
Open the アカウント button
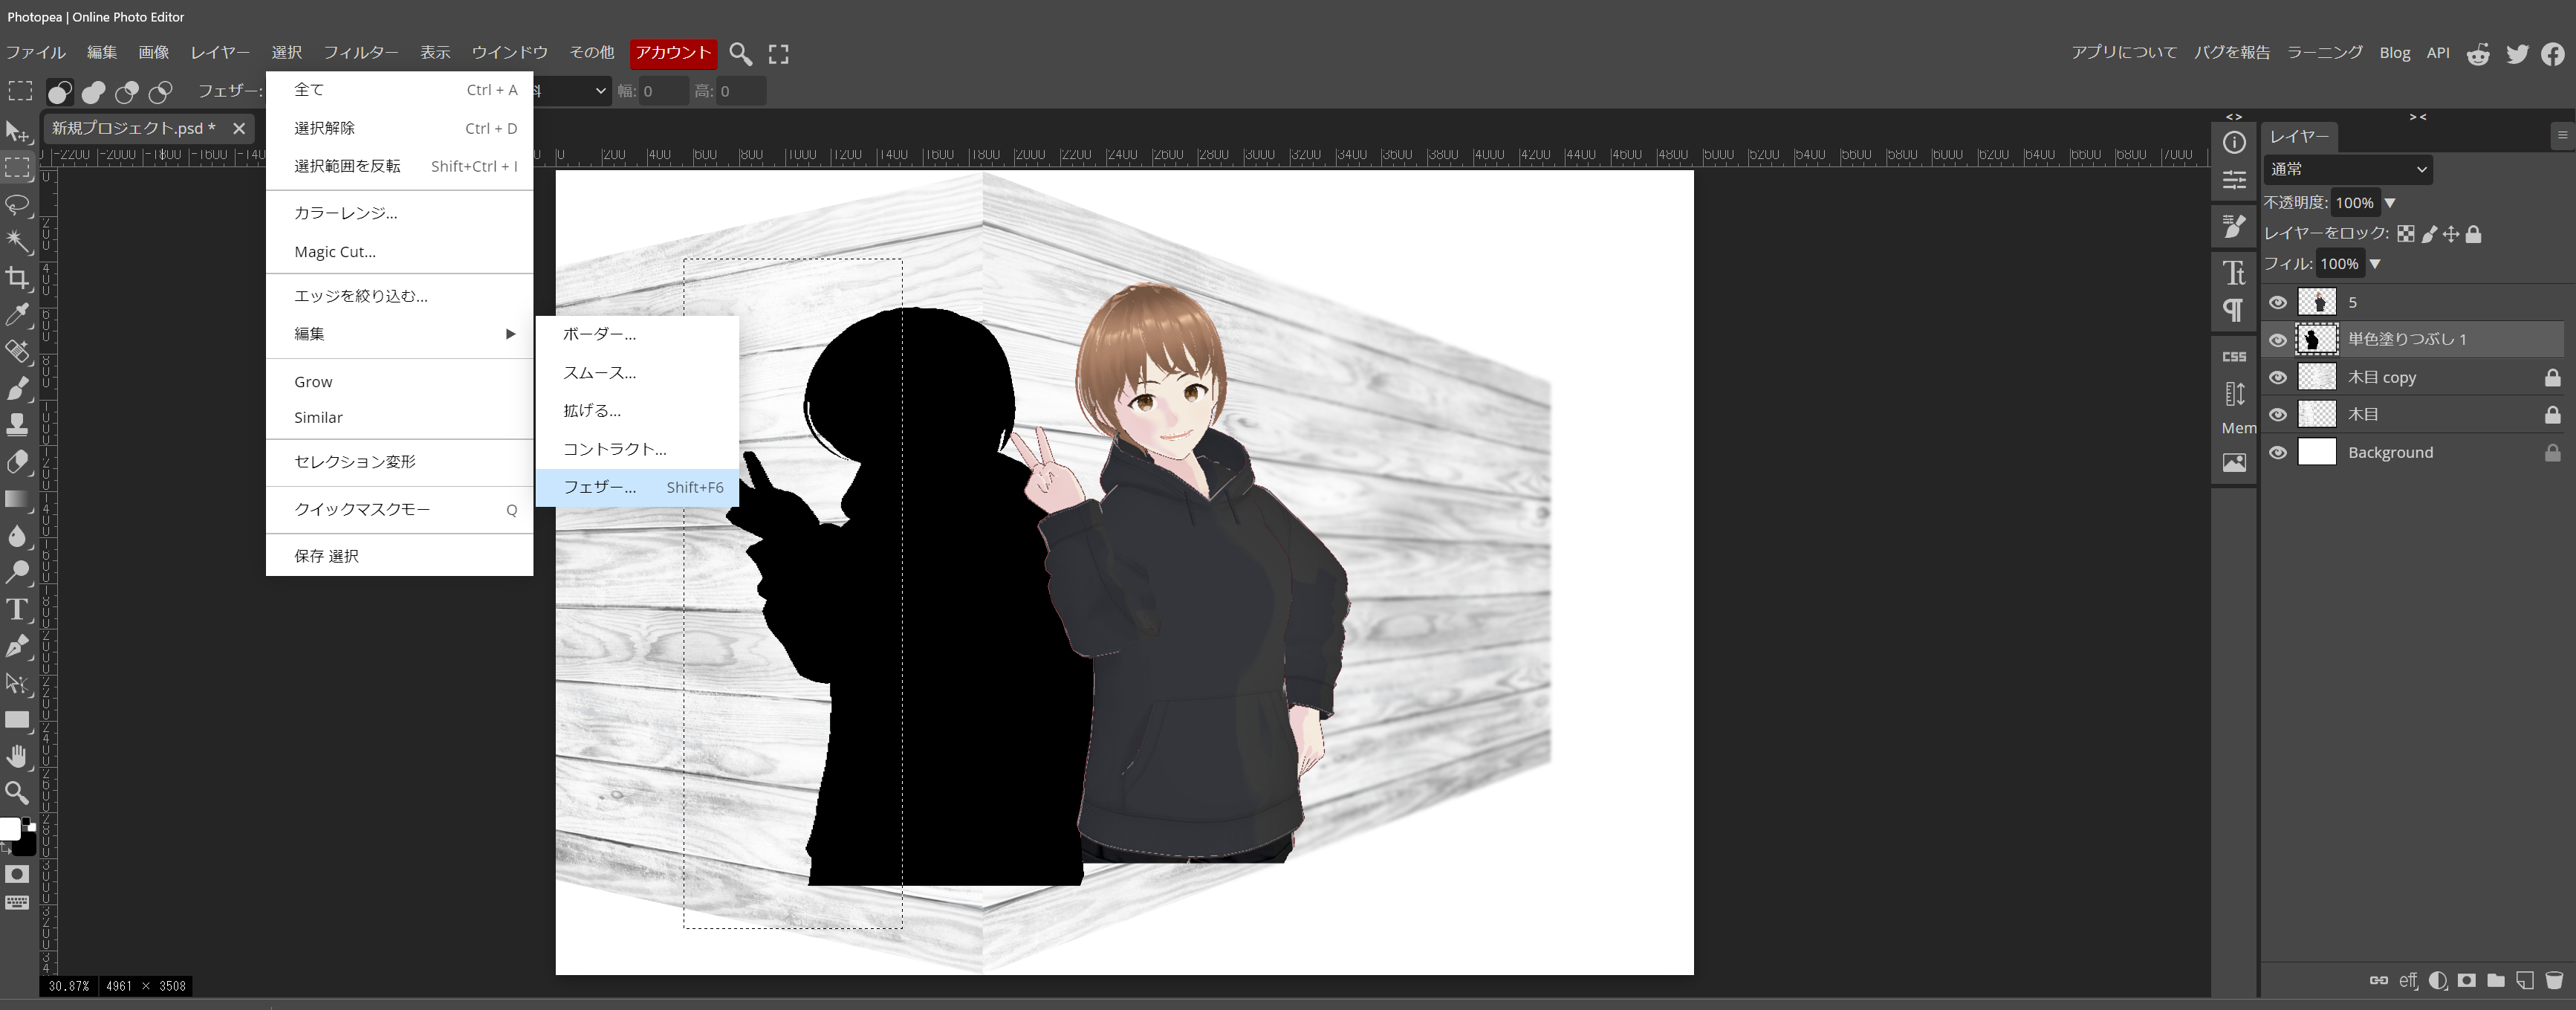coord(673,53)
